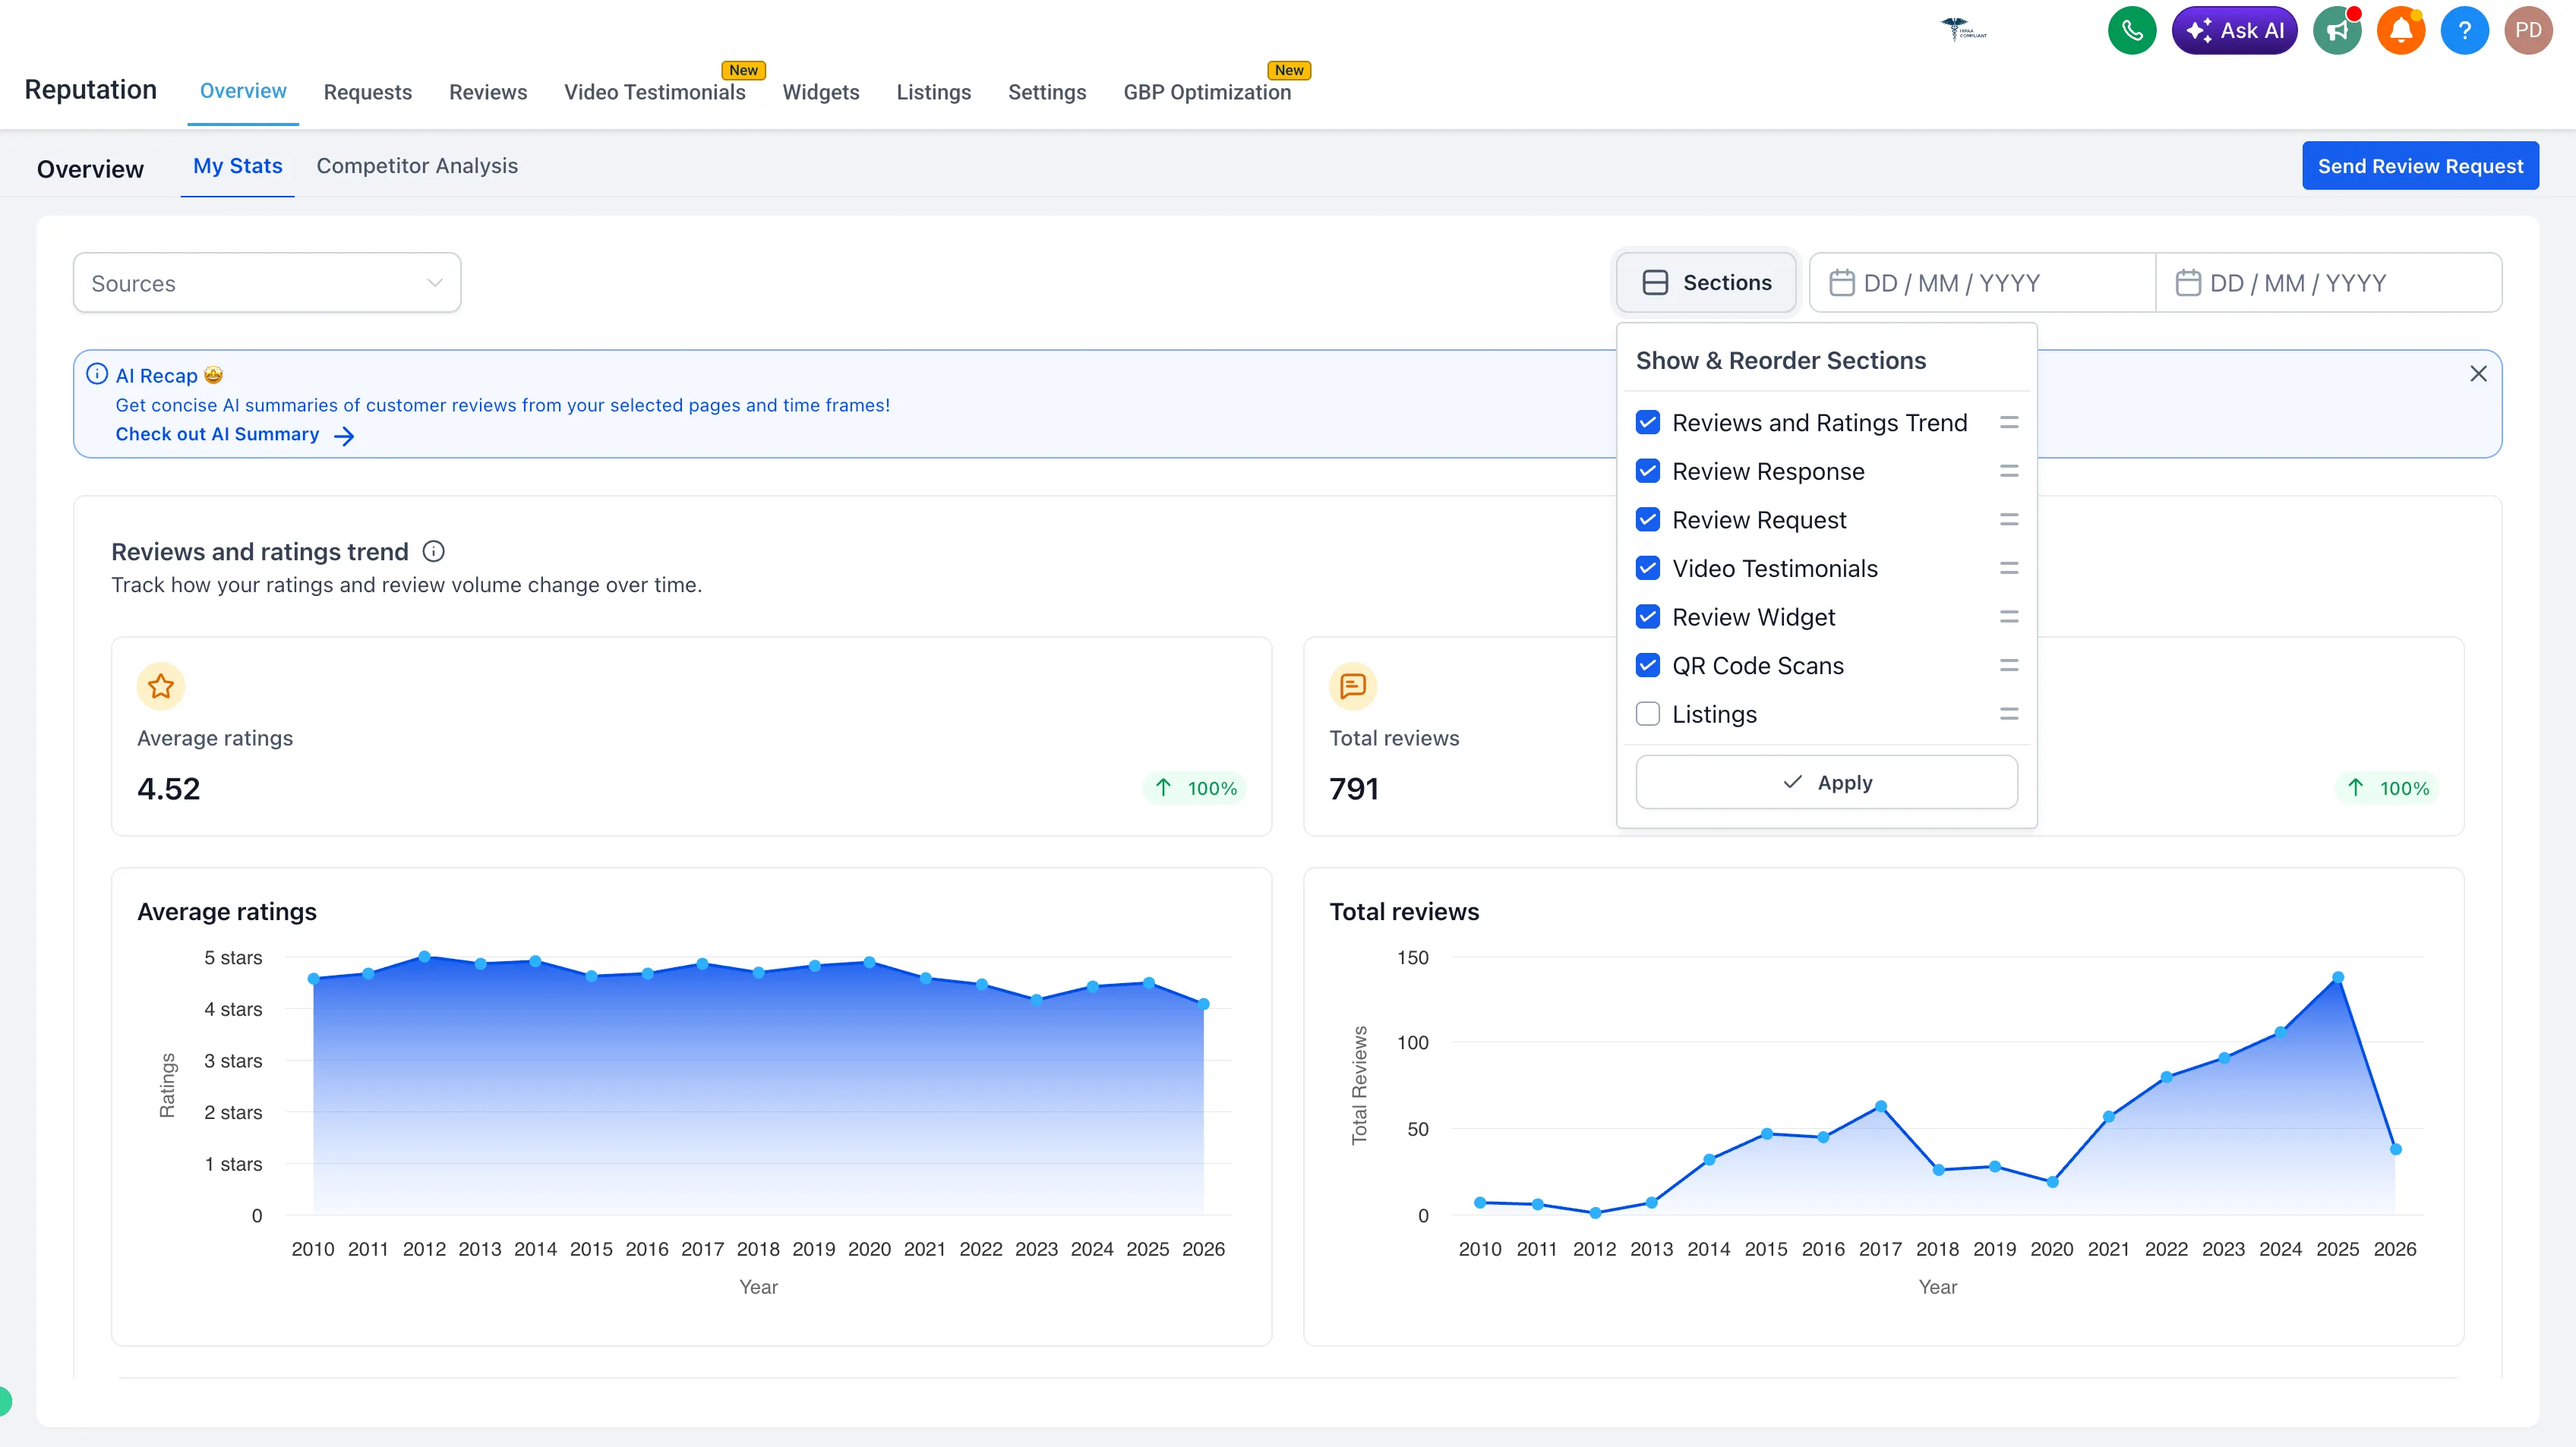
Task: Open the PD profile avatar
Action: [x=2529, y=30]
